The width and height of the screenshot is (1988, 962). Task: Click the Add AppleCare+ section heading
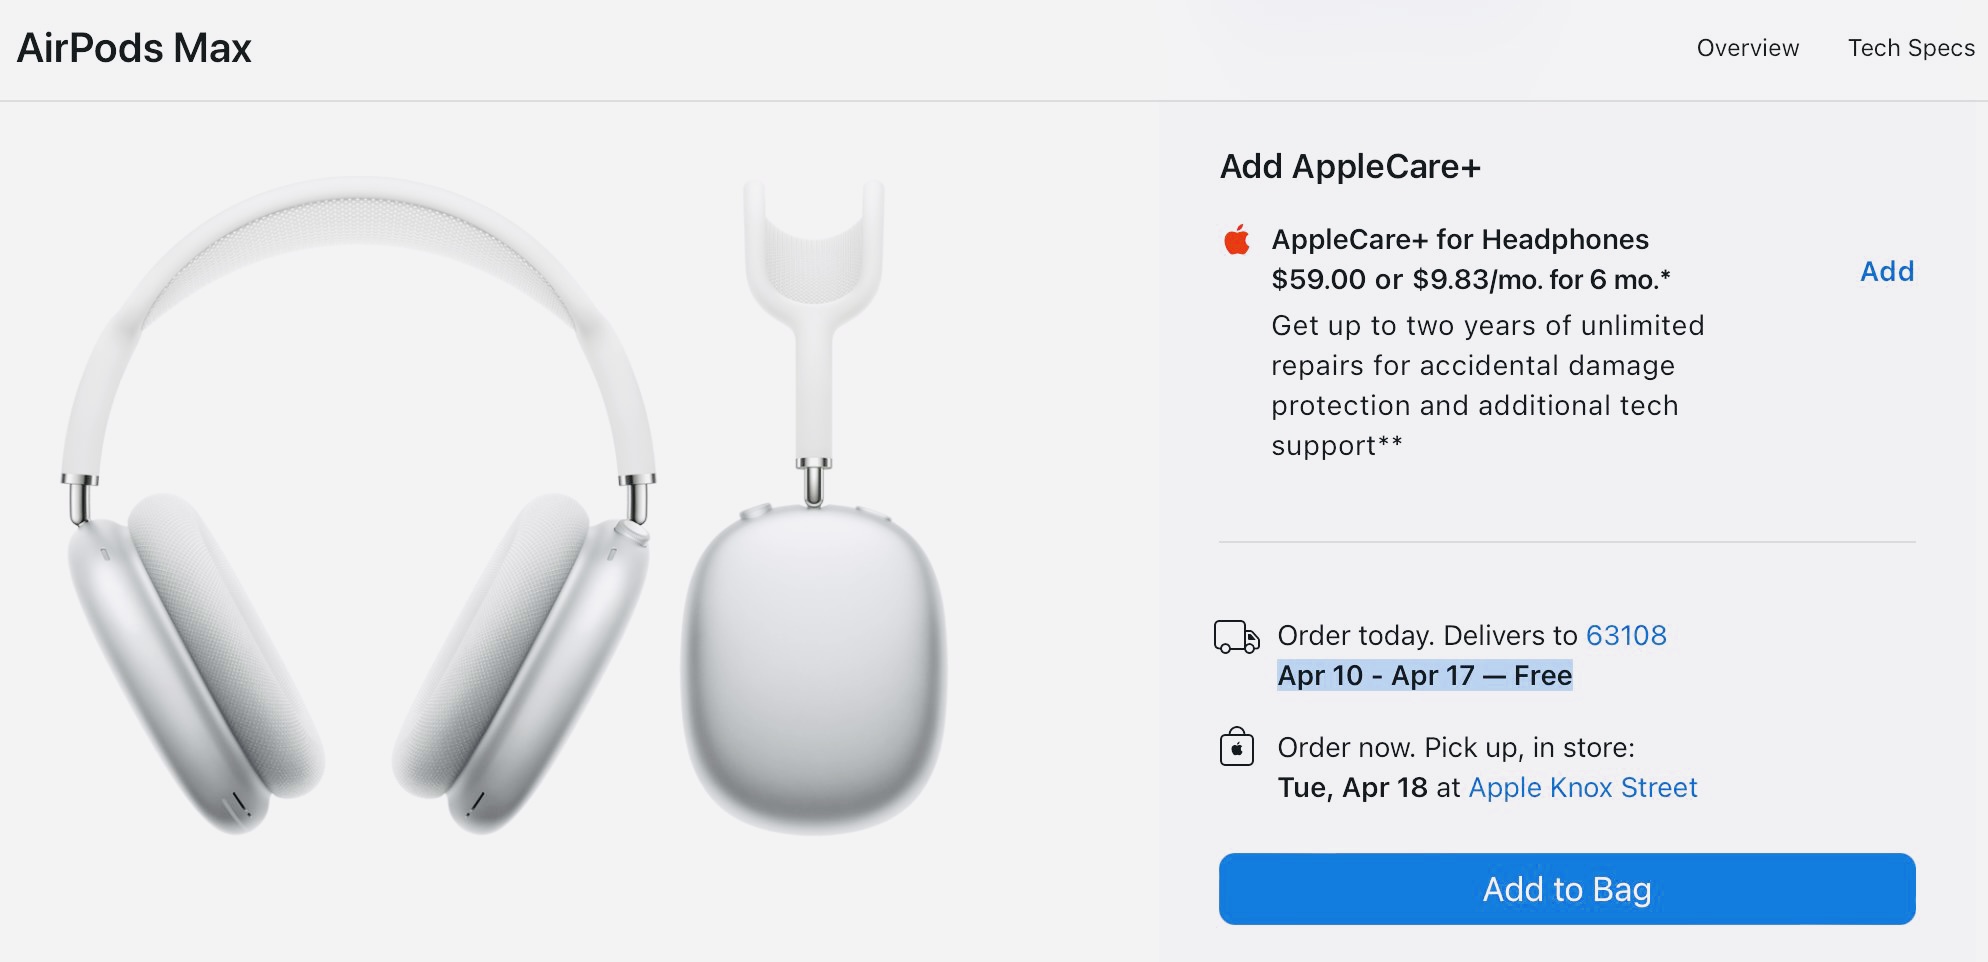coord(1349,166)
